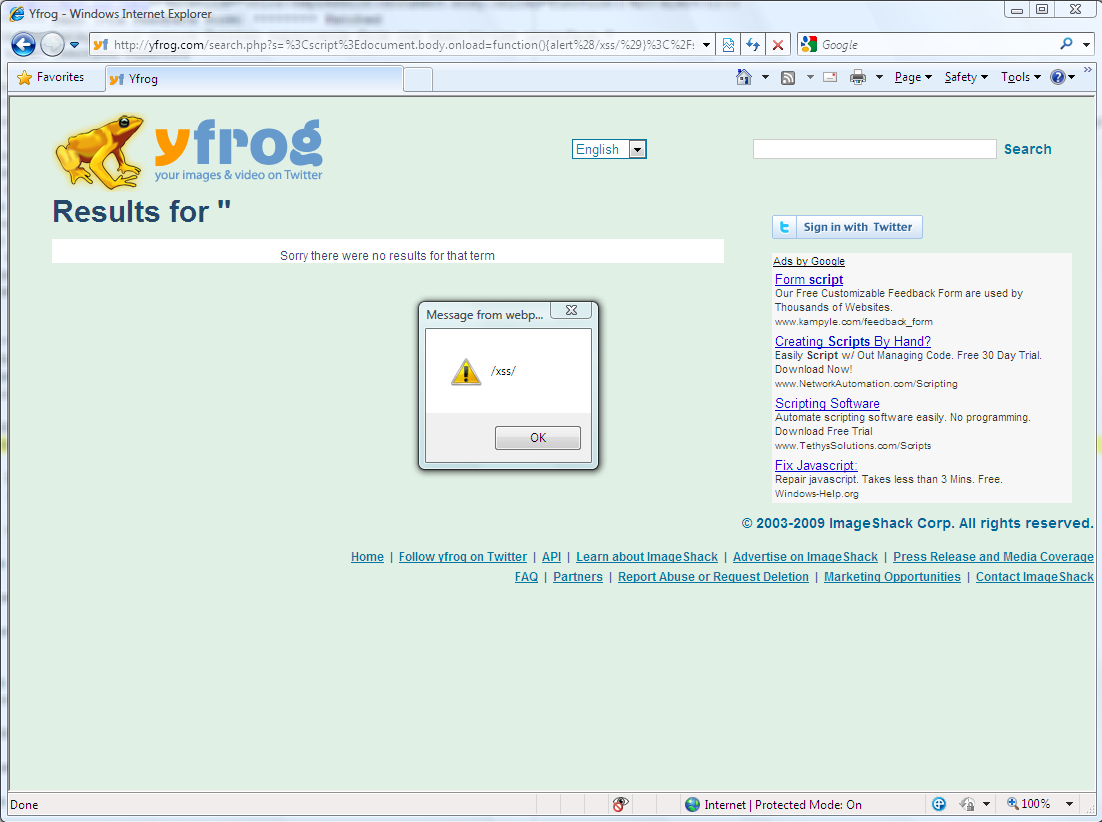Select the Yfrog browser tab
Screen dimensions: 1102x822
pos(254,79)
